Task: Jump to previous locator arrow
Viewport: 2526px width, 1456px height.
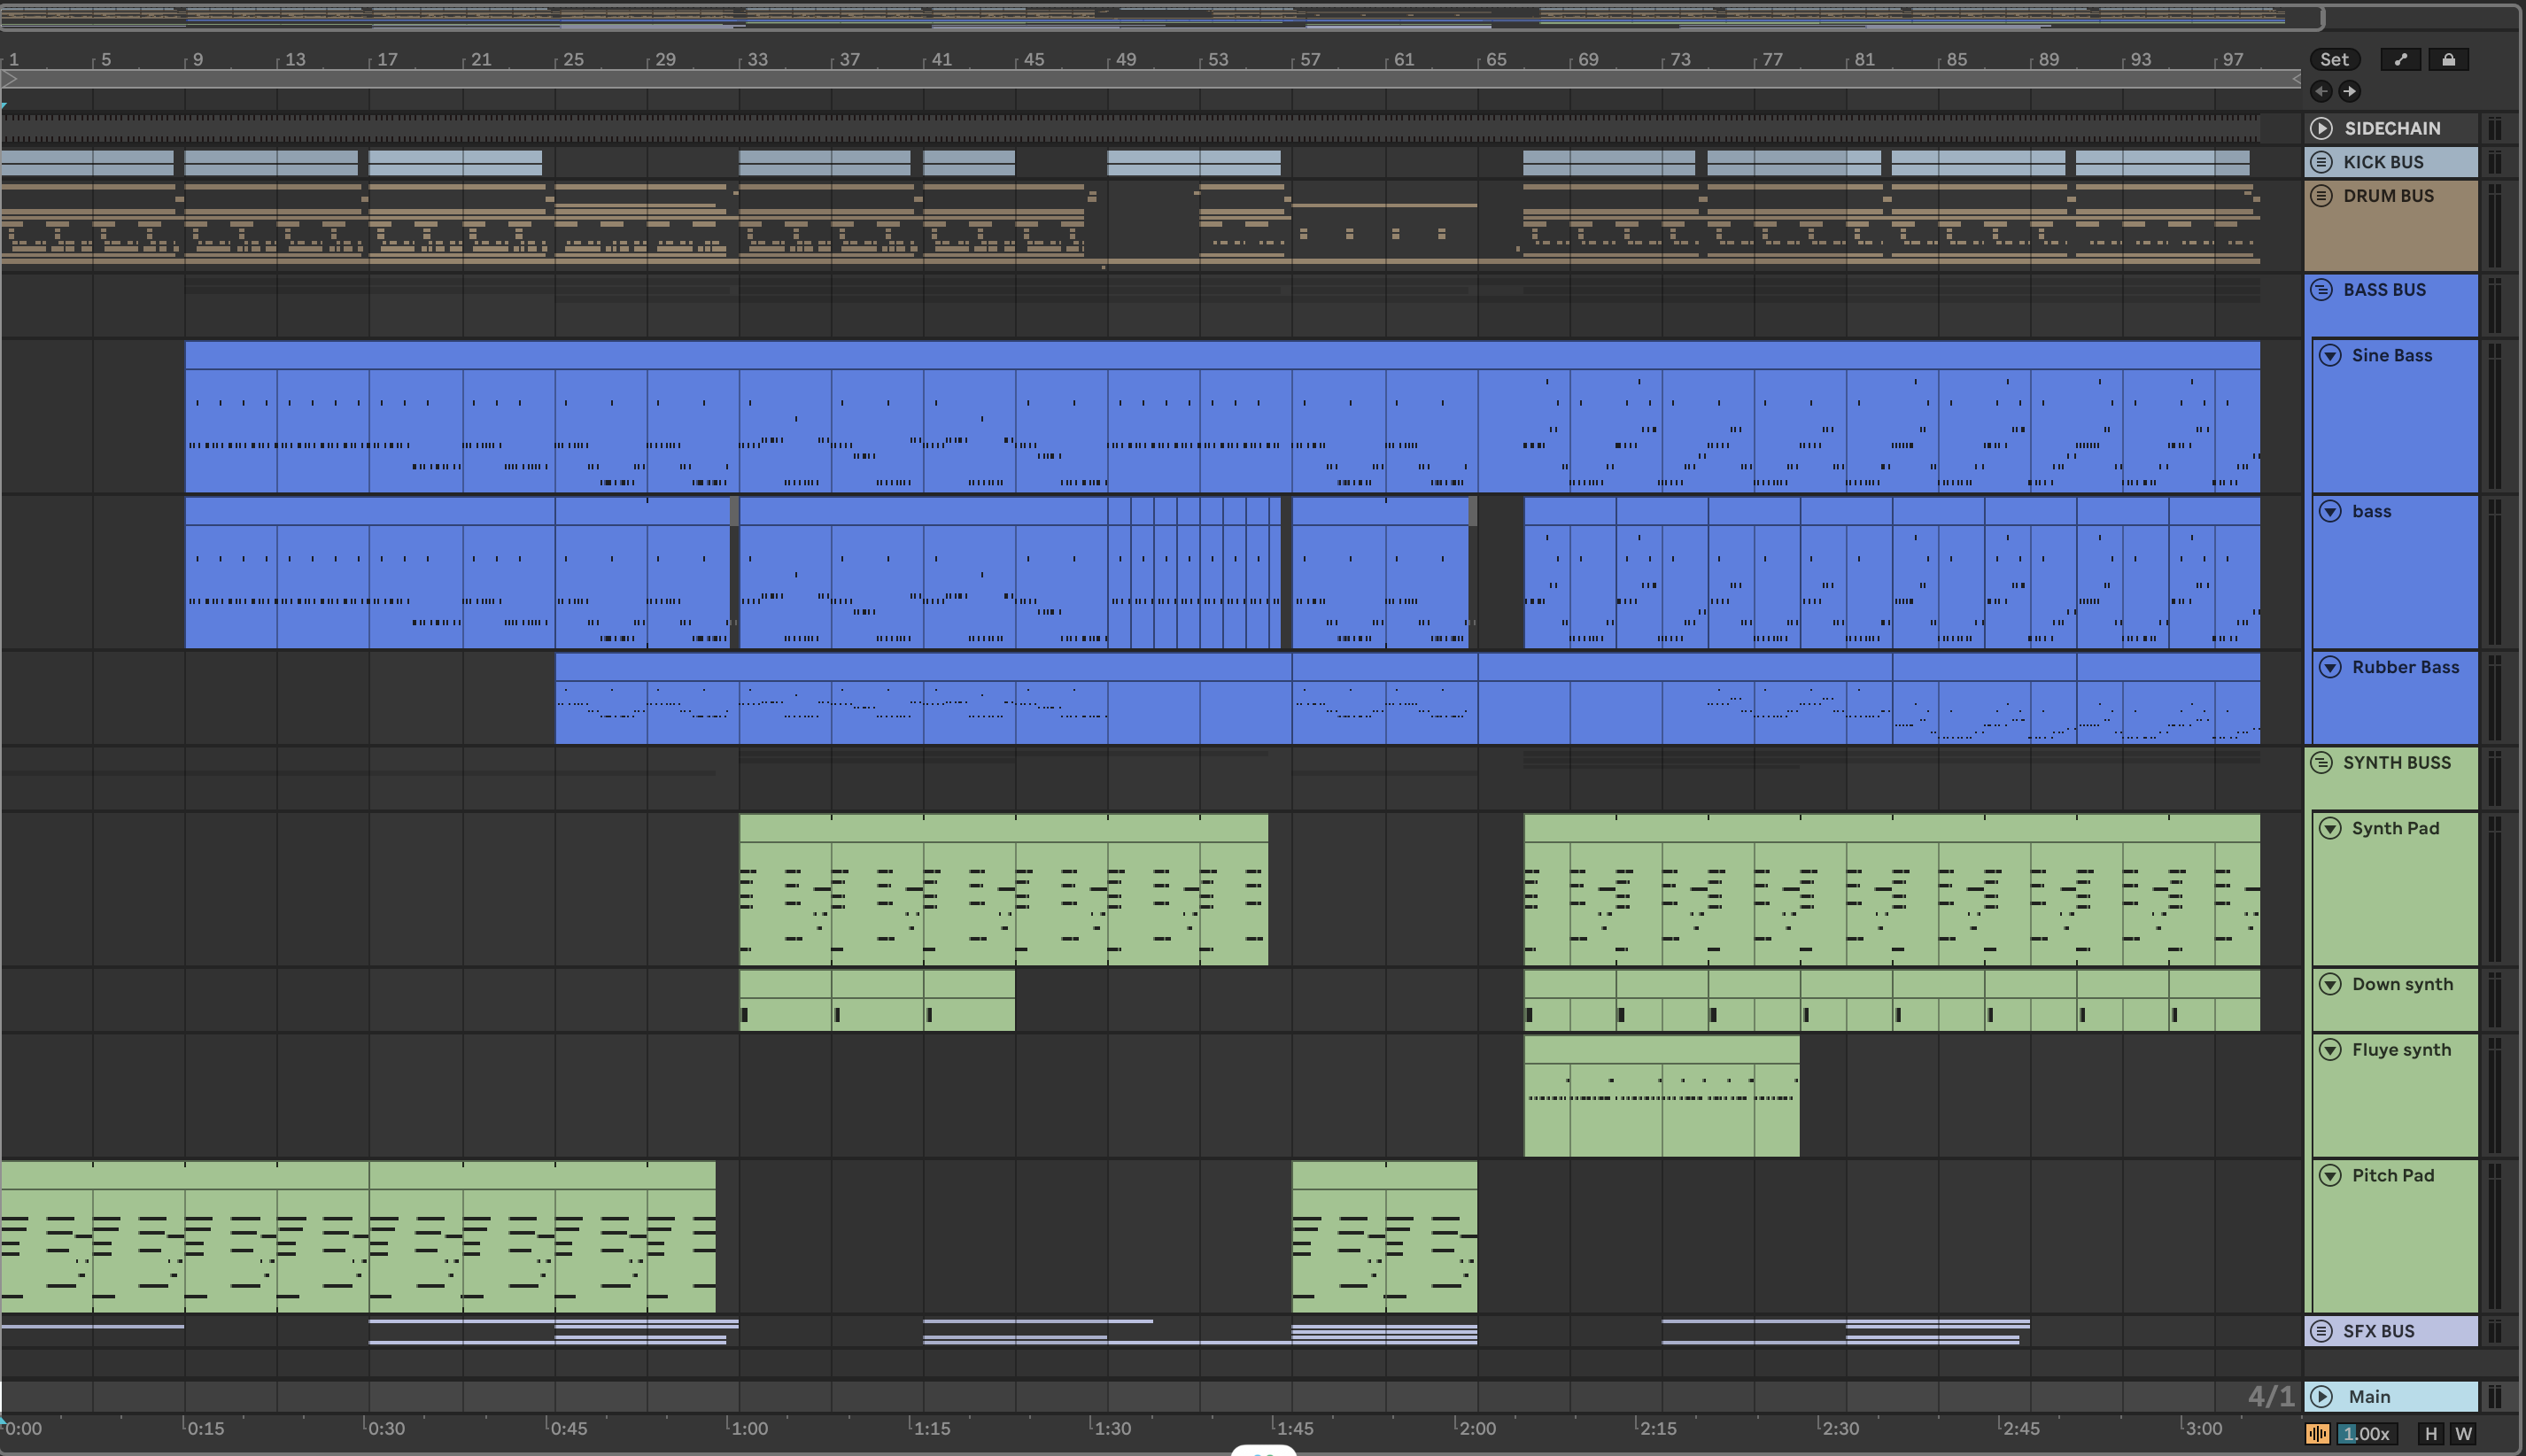Action: tap(2321, 91)
